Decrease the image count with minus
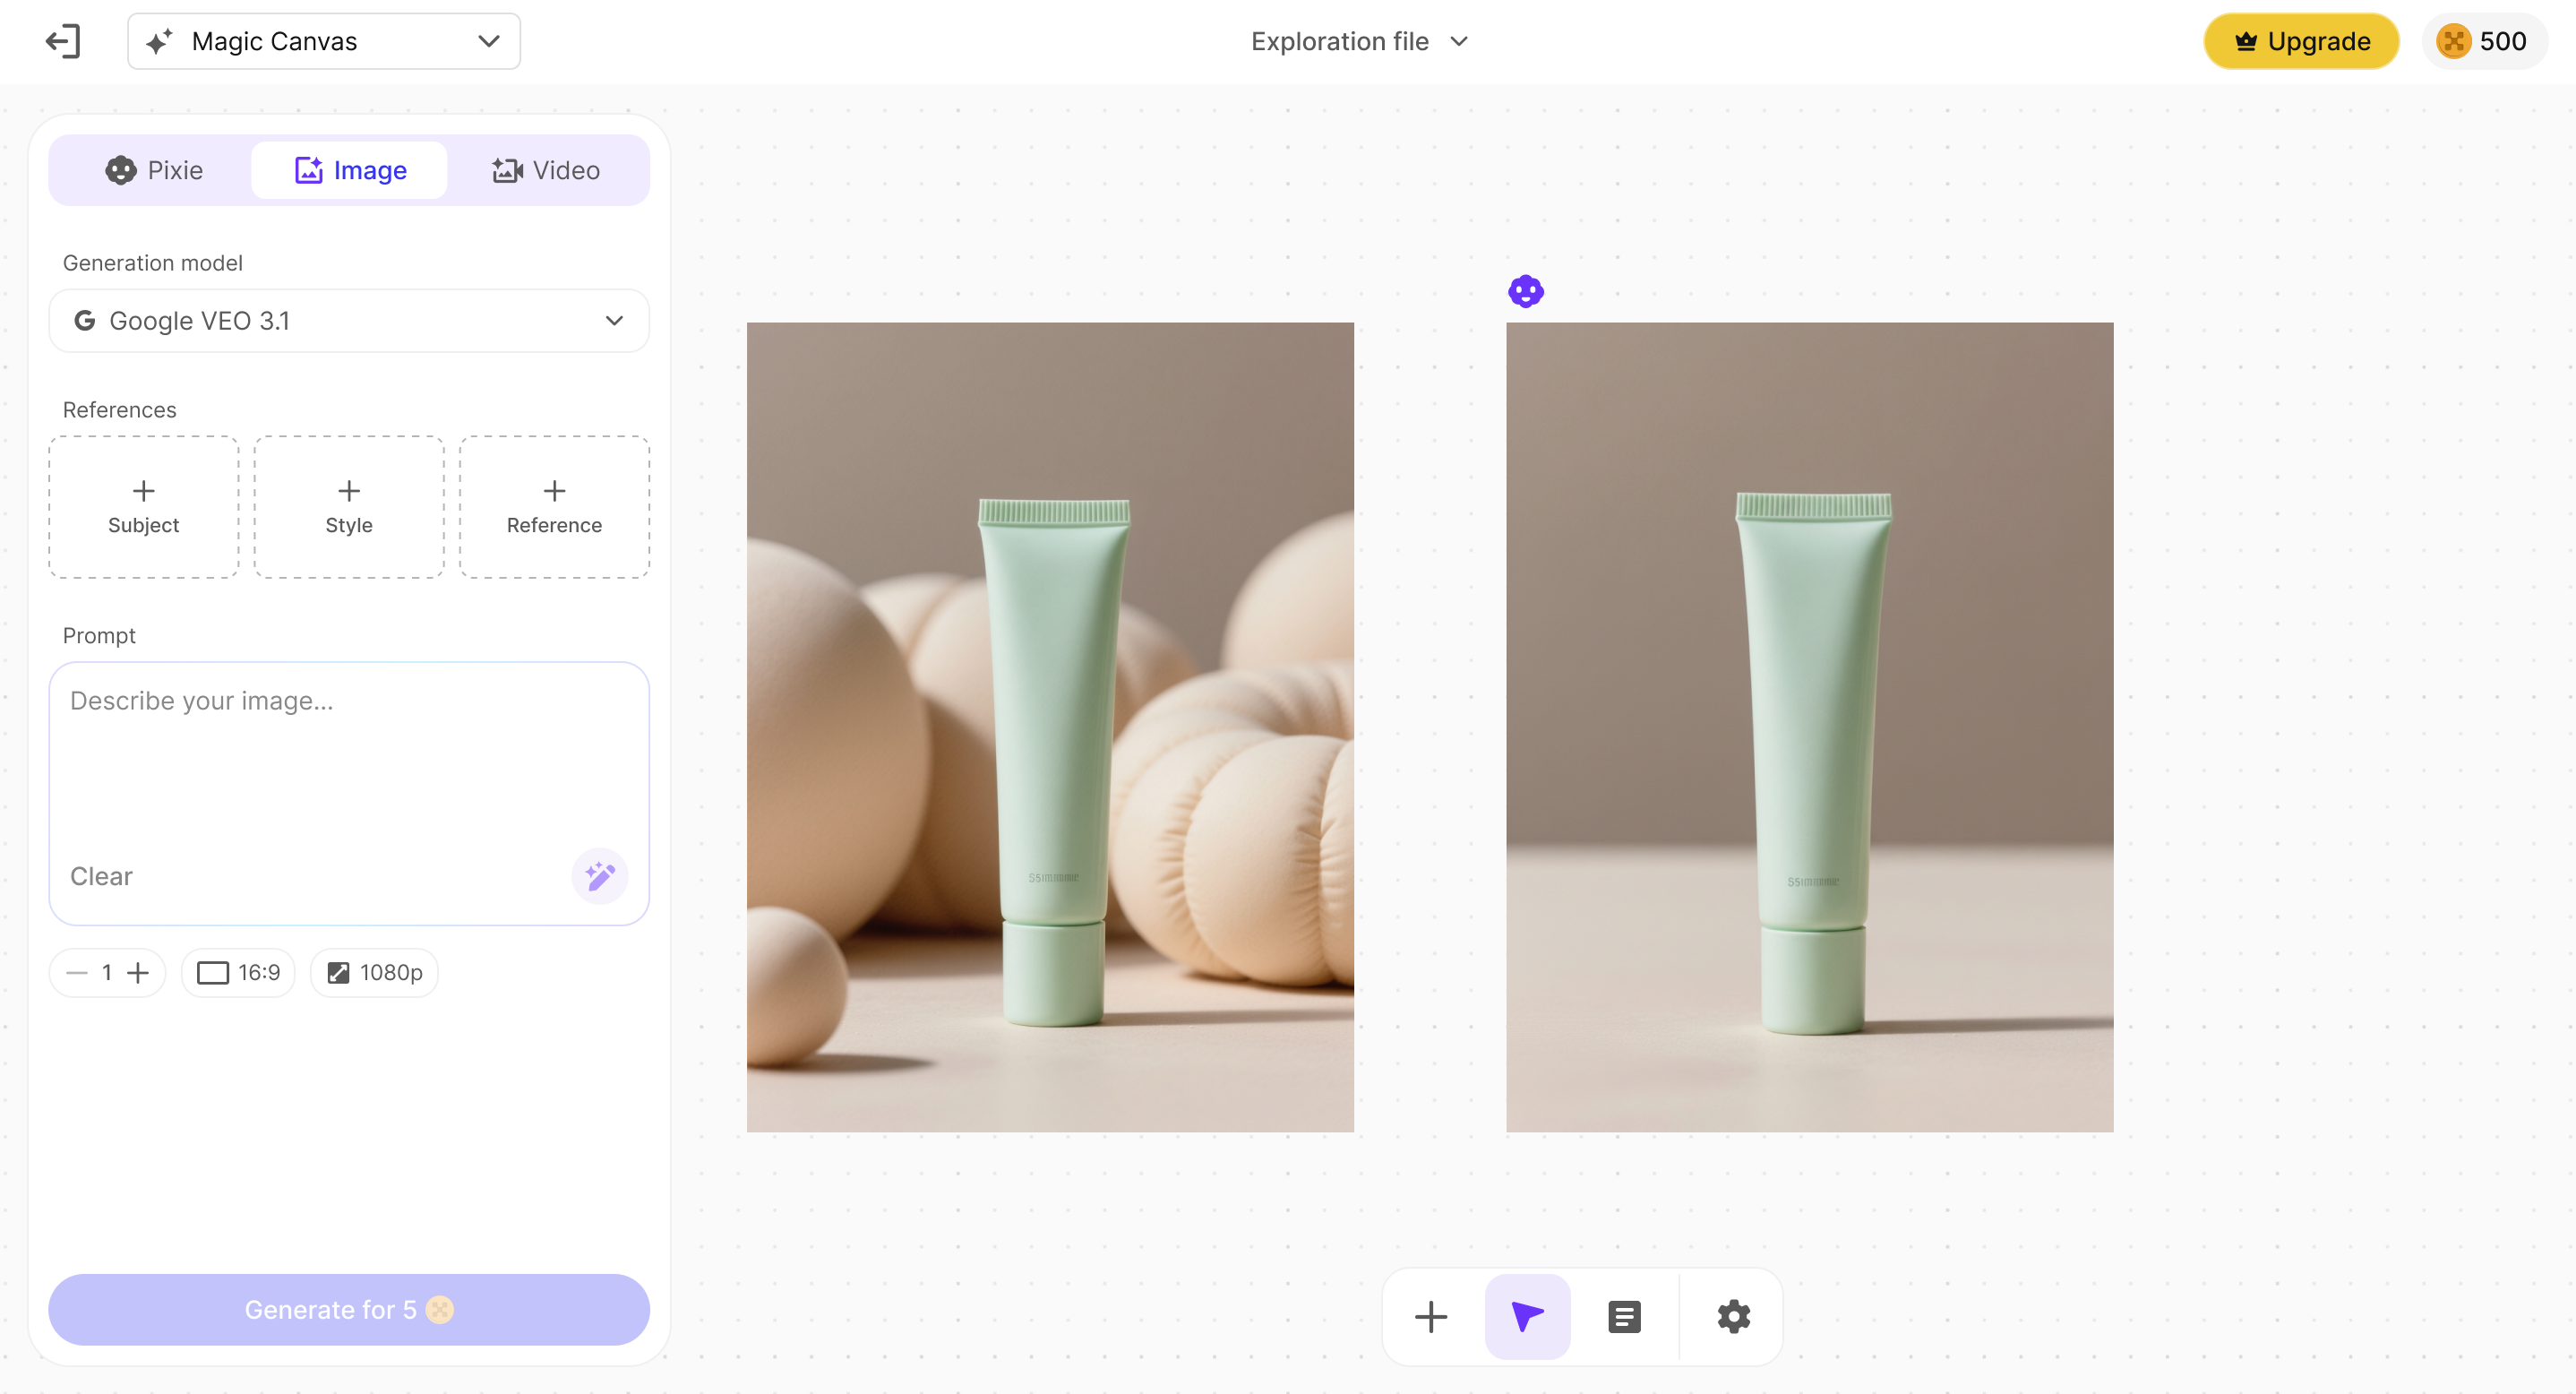 click(x=77, y=973)
